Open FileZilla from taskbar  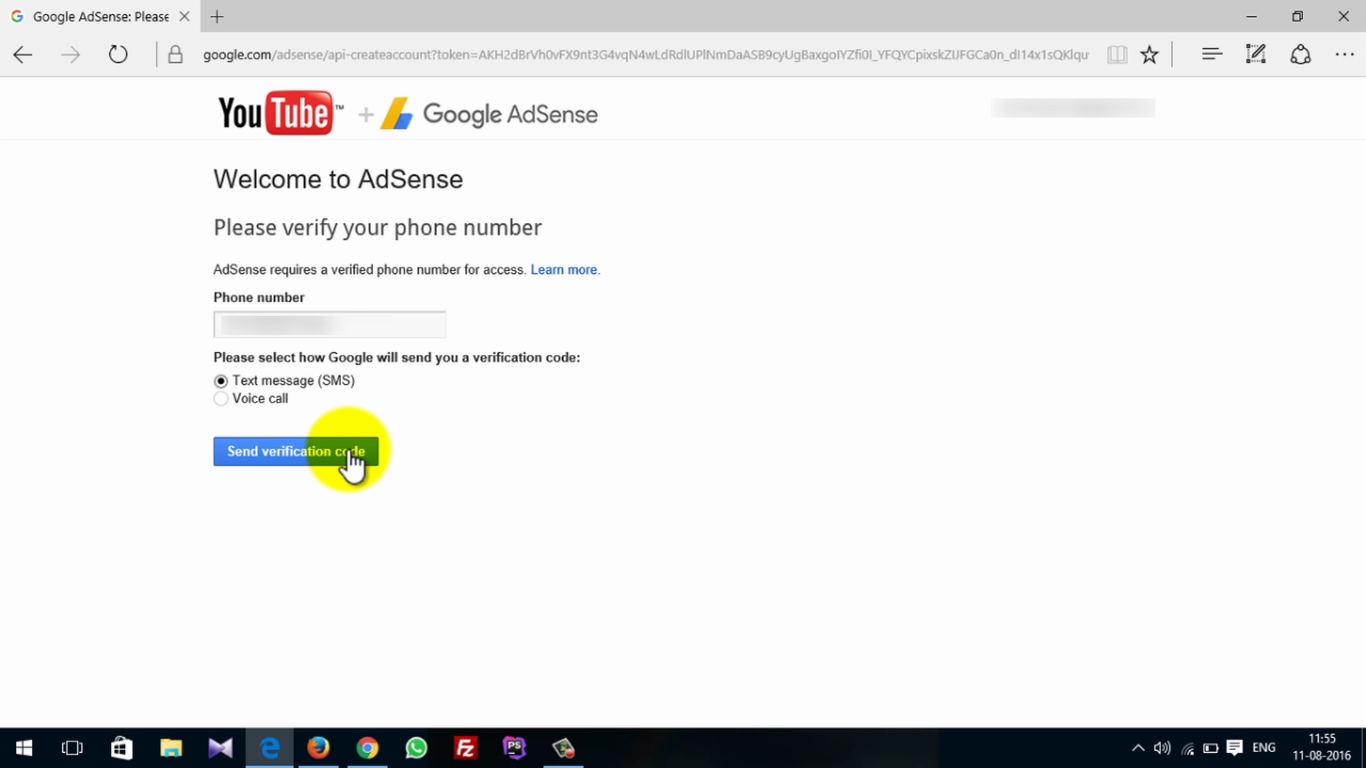click(x=465, y=748)
